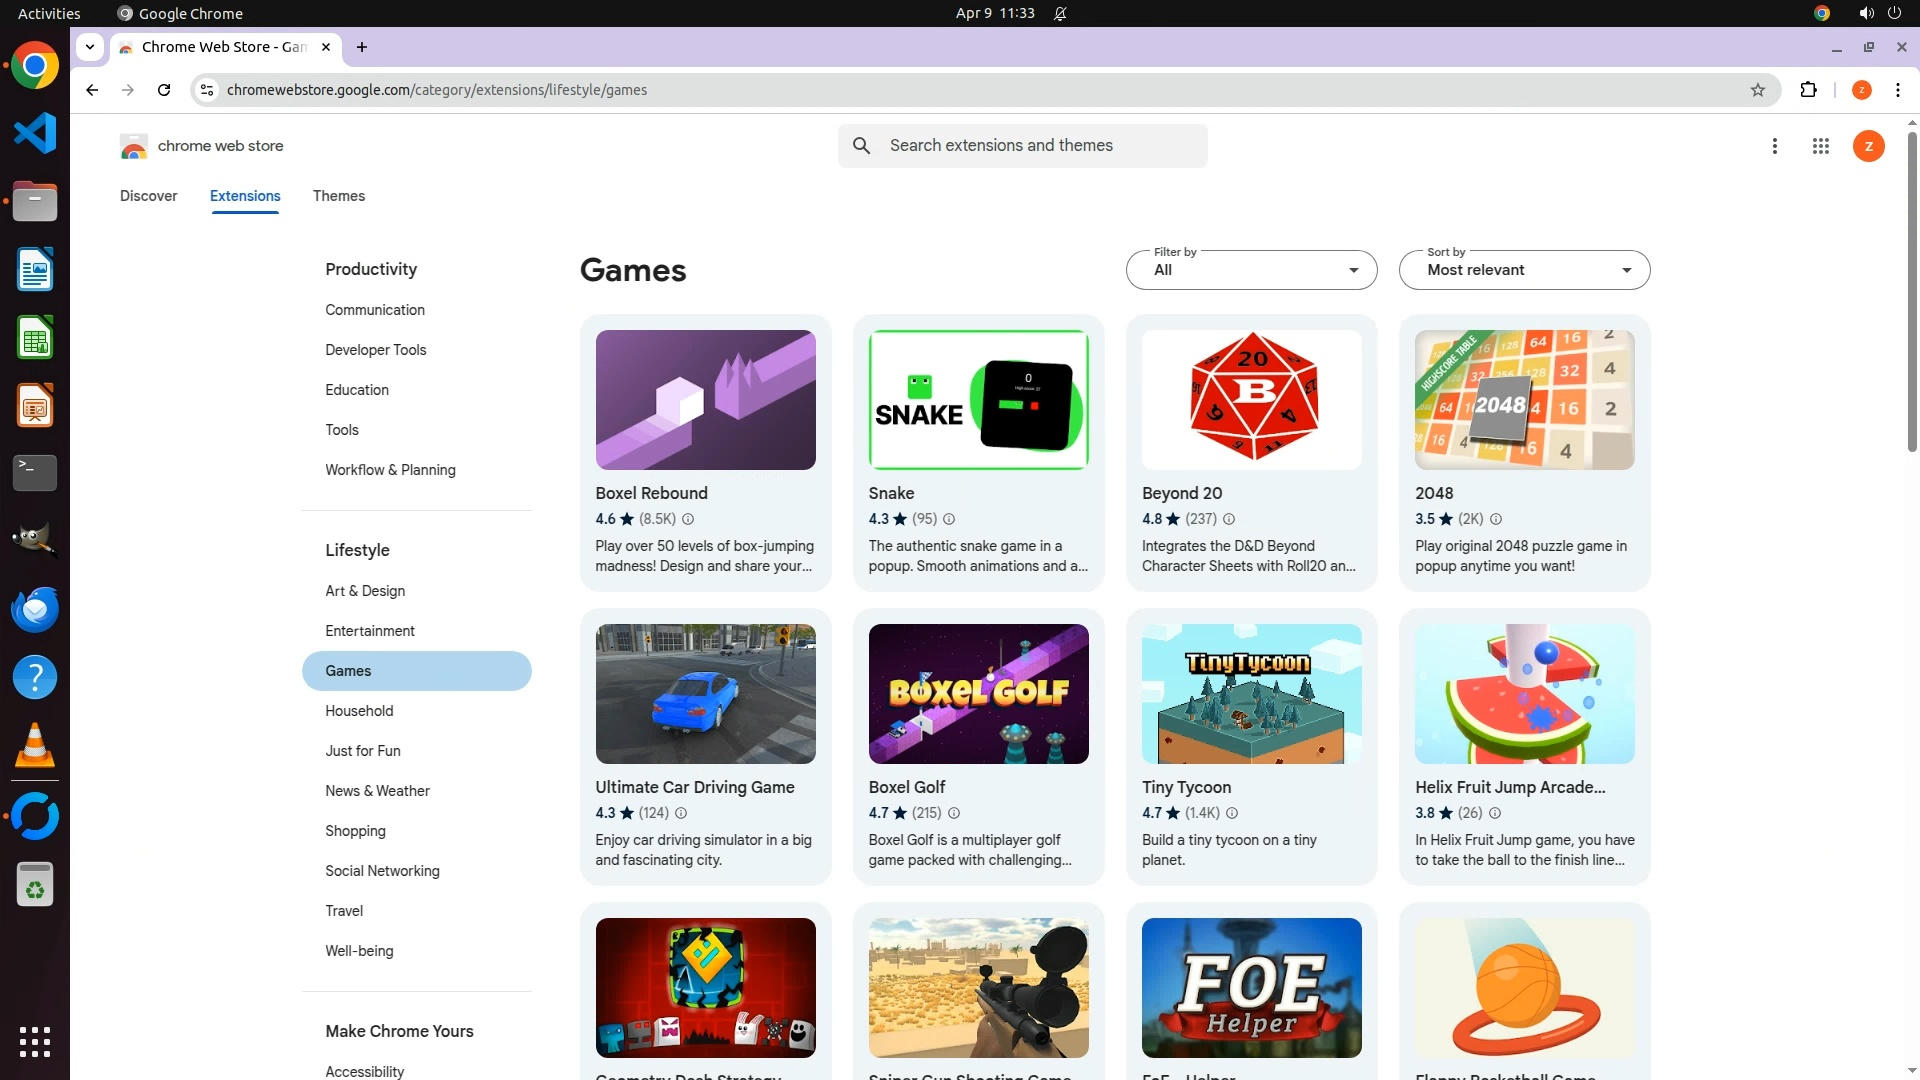Expand the Filter by All dropdown
Image resolution: width=1920 pixels, height=1080 pixels.
coord(1251,270)
